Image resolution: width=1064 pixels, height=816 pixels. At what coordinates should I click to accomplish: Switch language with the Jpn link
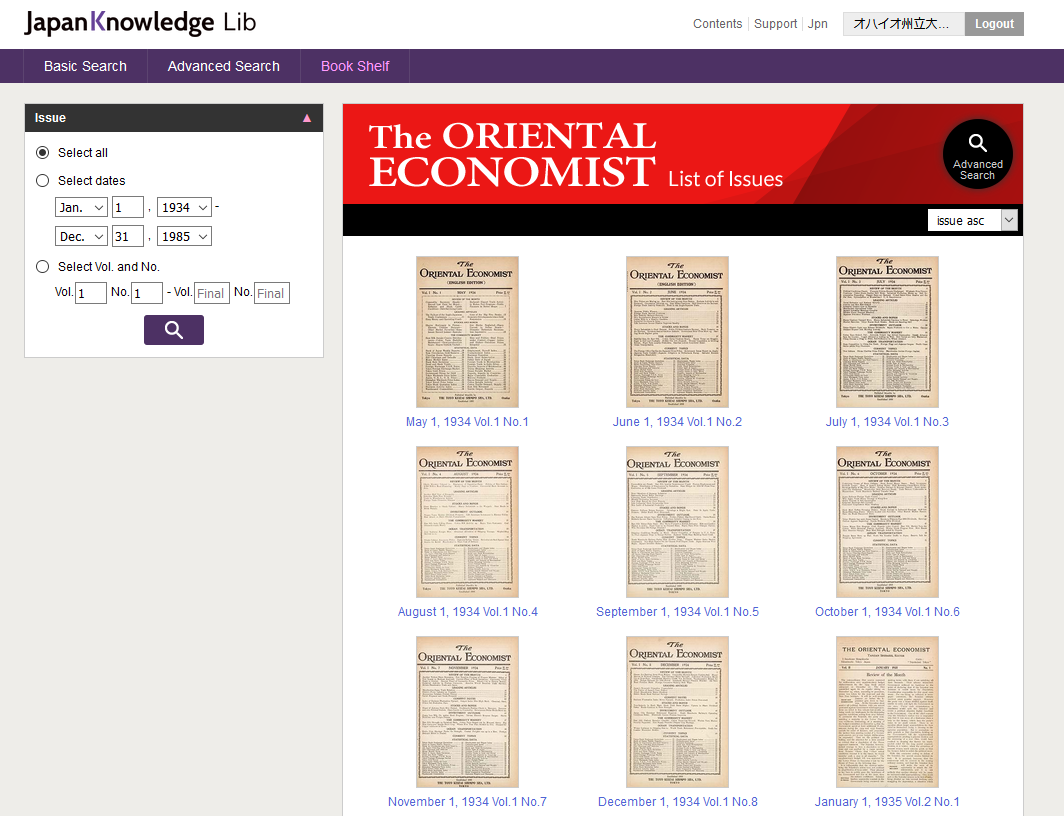(818, 24)
